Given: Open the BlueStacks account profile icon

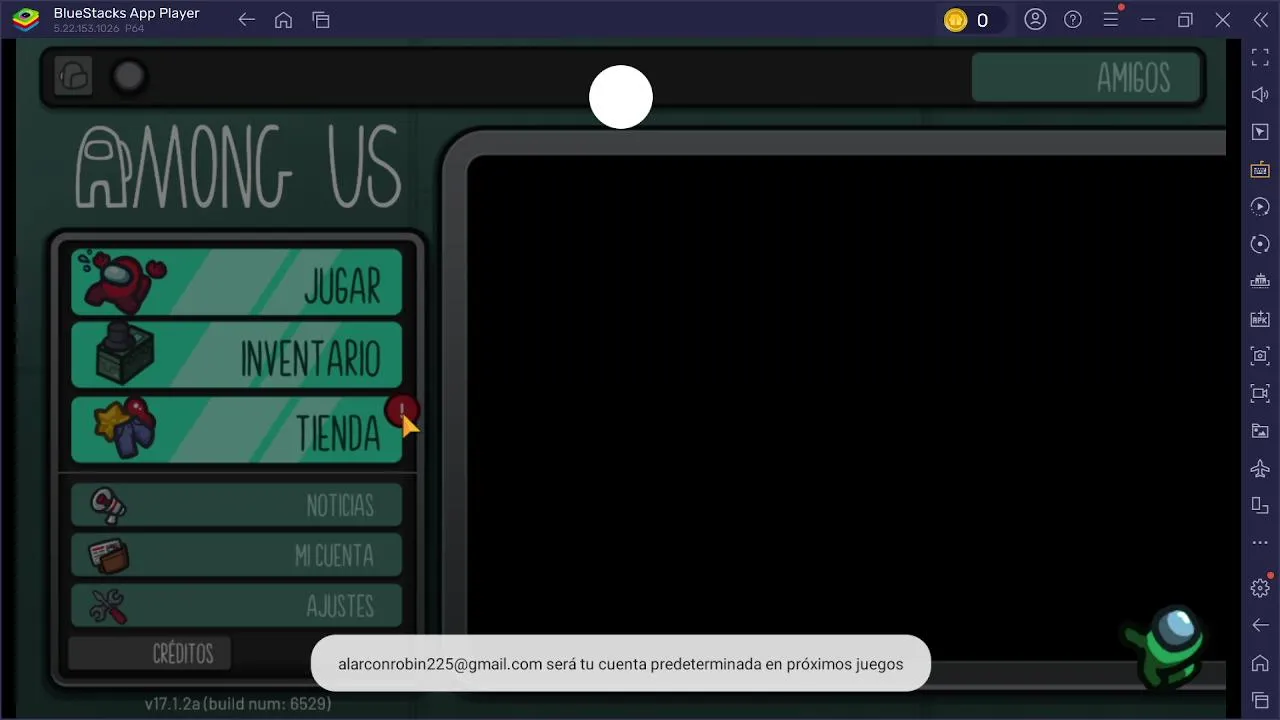Looking at the screenshot, I should tap(1035, 20).
